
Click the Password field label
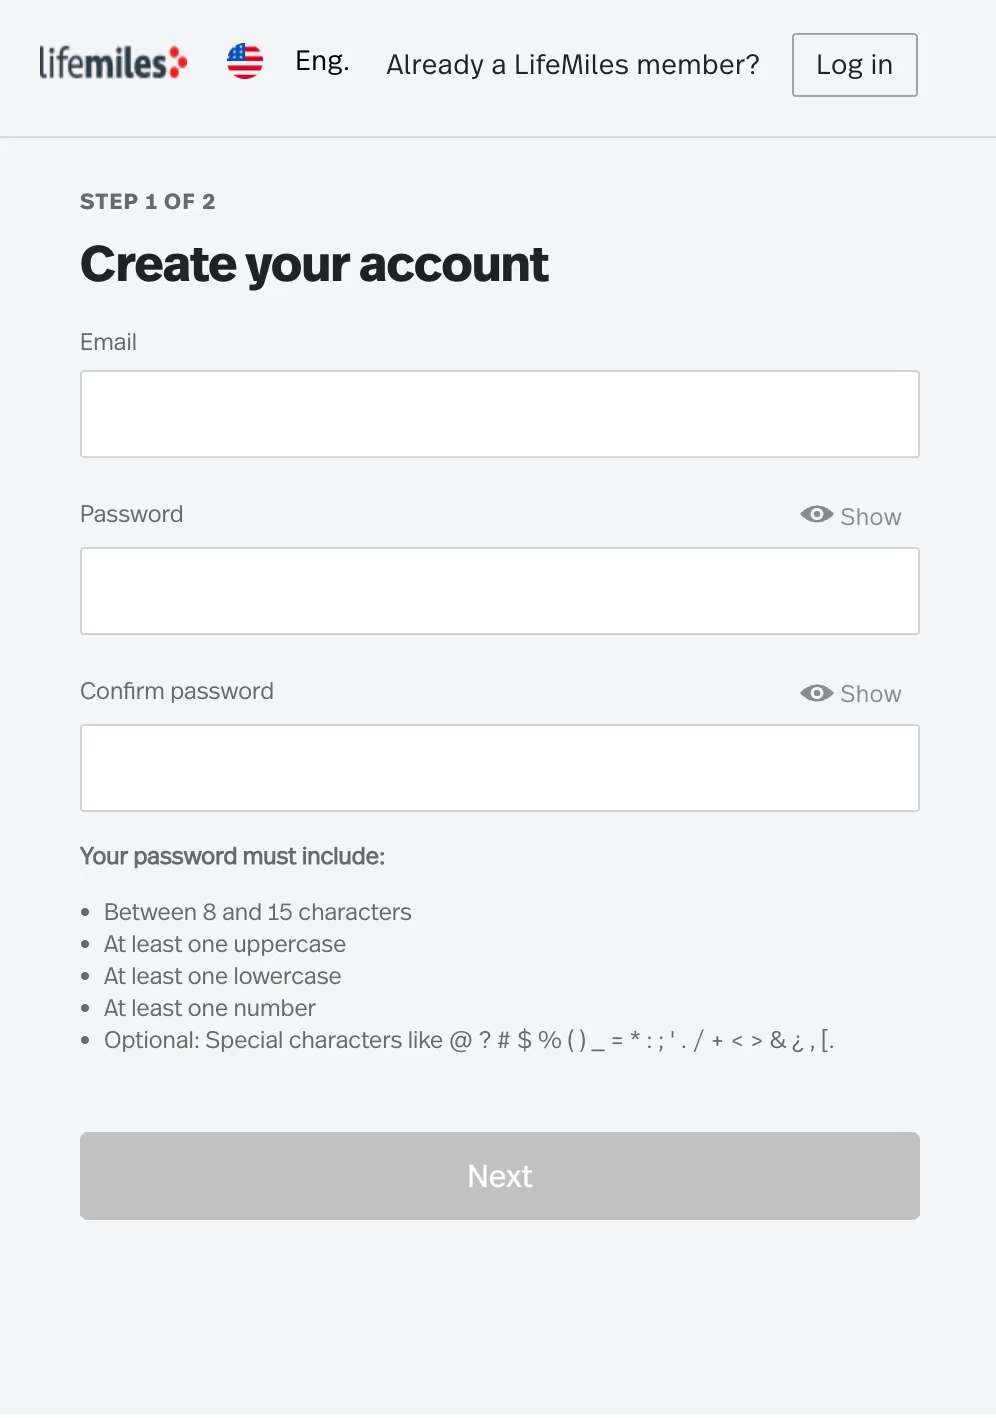pos(131,514)
